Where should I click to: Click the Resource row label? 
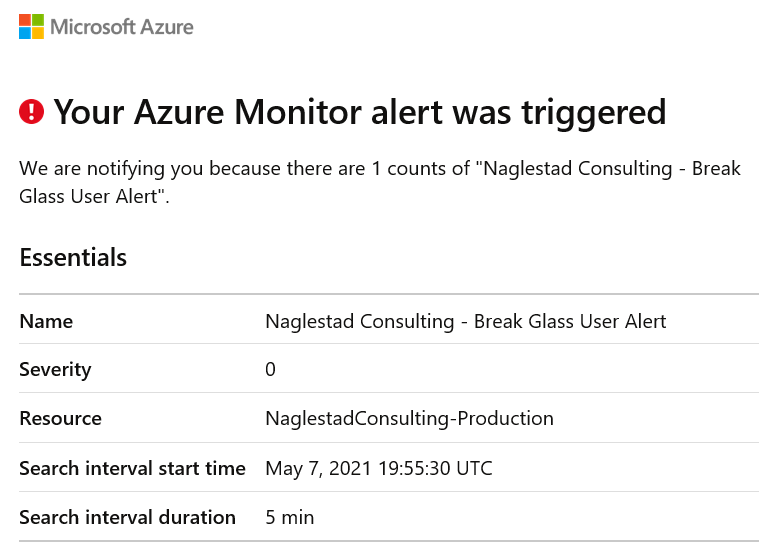(60, 418)
